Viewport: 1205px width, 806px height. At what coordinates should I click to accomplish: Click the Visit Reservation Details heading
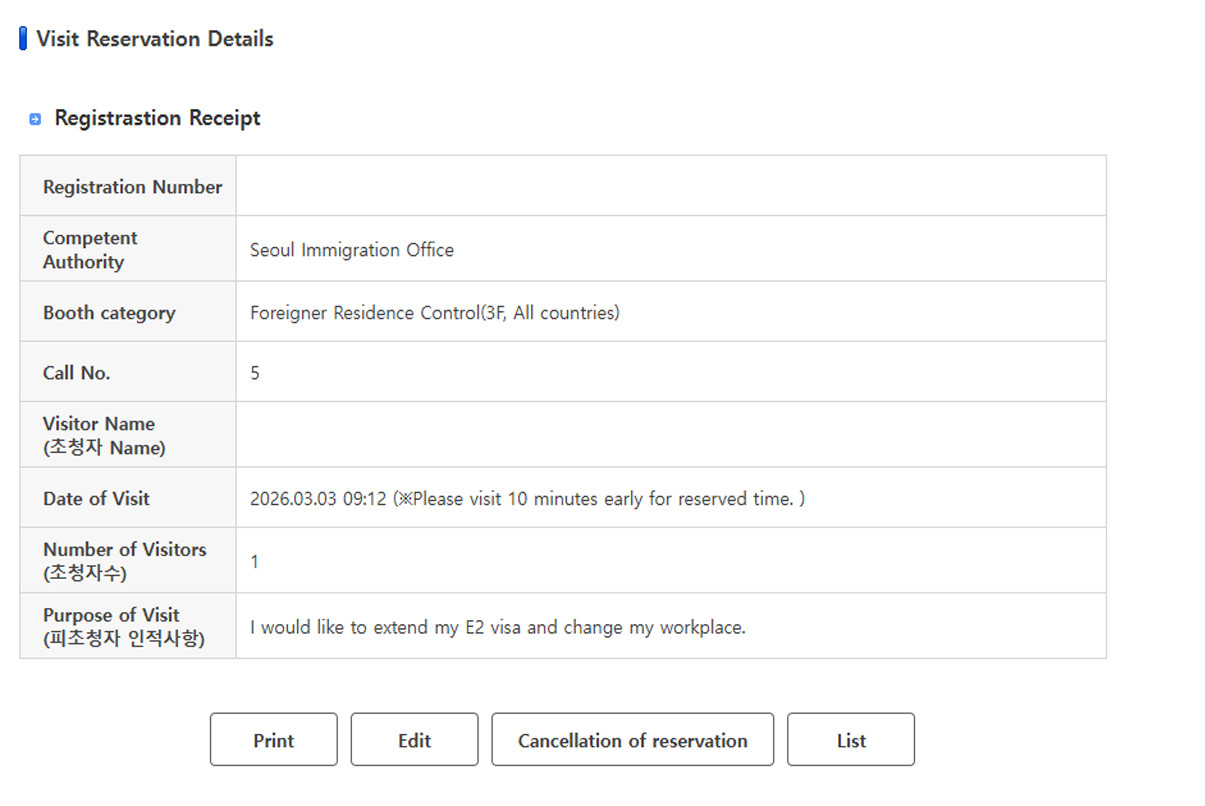pyautogui.click(x=154, y=39)
